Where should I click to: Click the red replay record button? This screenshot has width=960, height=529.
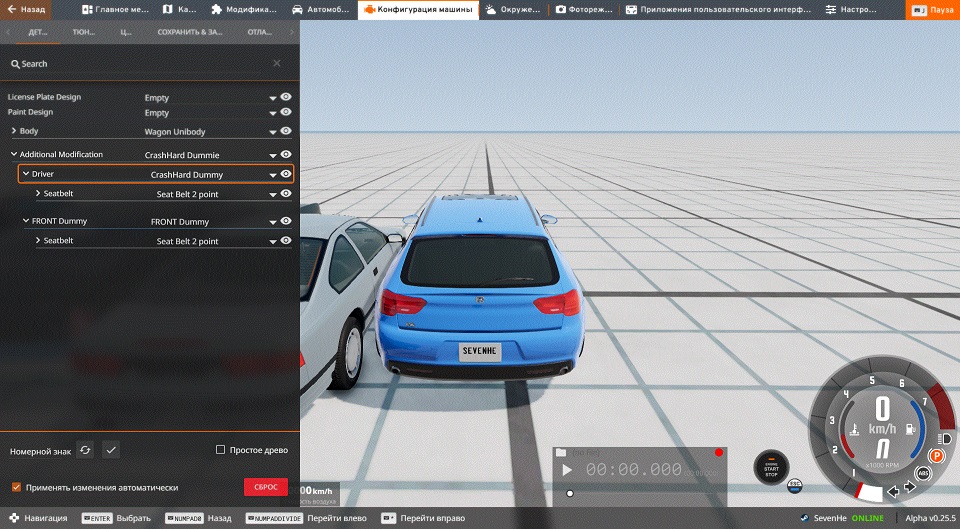point(718,452)
